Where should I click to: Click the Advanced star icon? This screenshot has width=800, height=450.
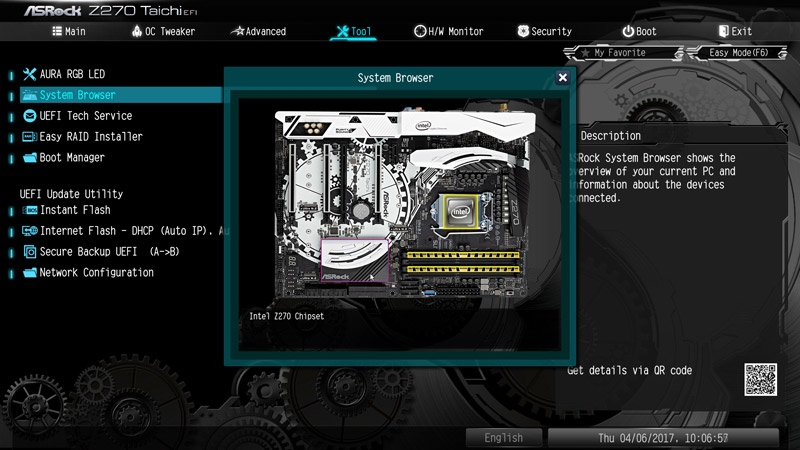pyautogui.click(x=237, y=31)
